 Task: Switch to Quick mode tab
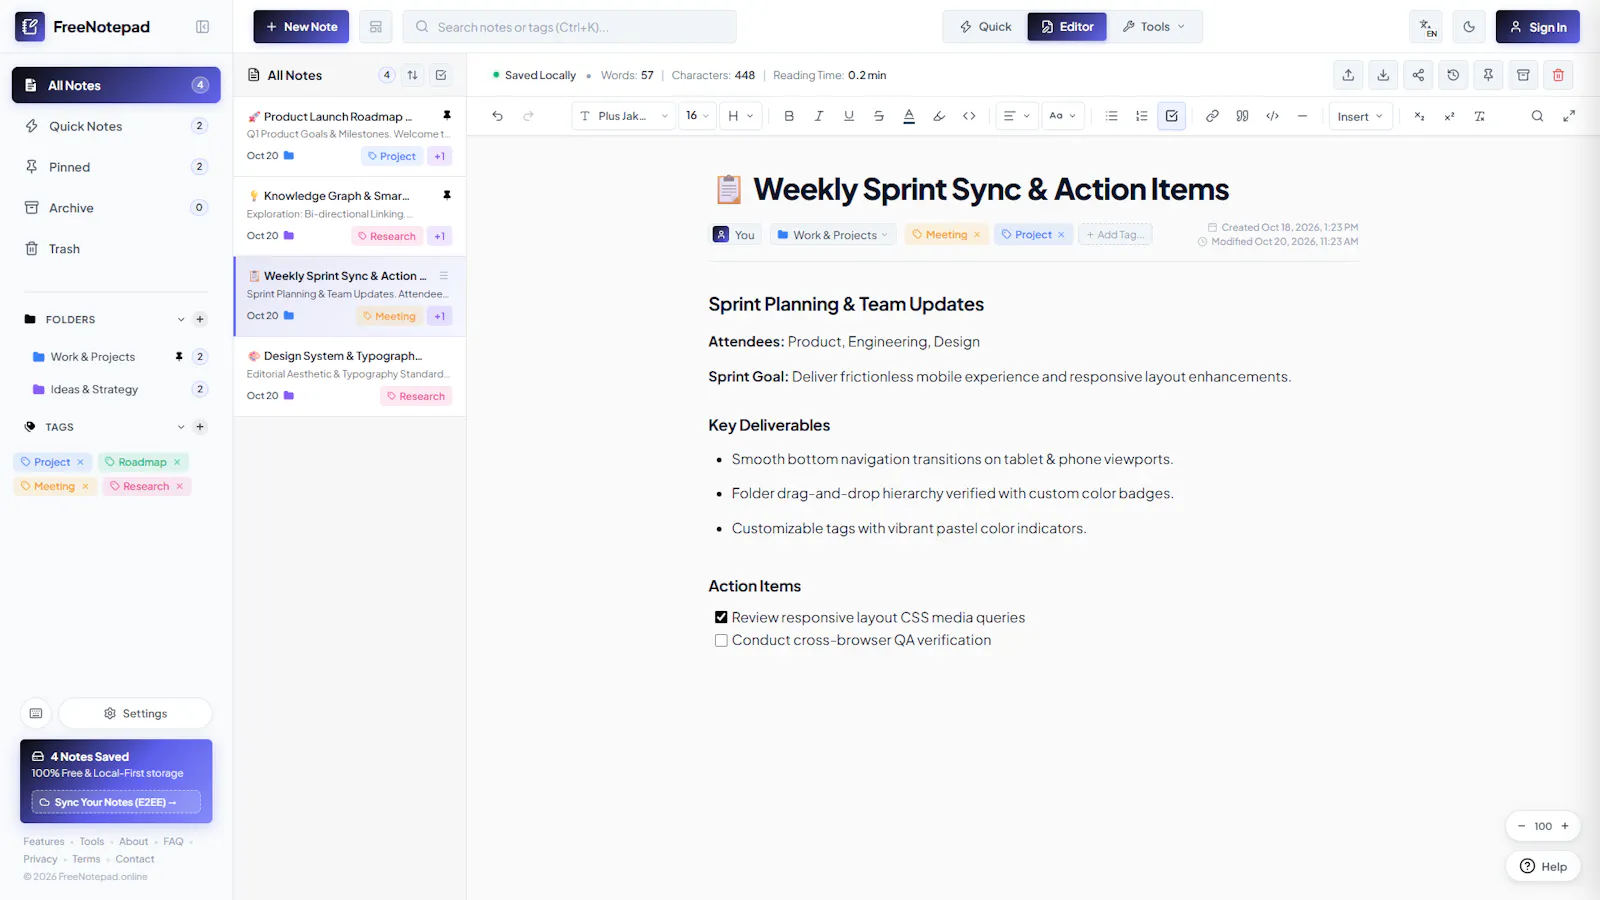(985, 27)
